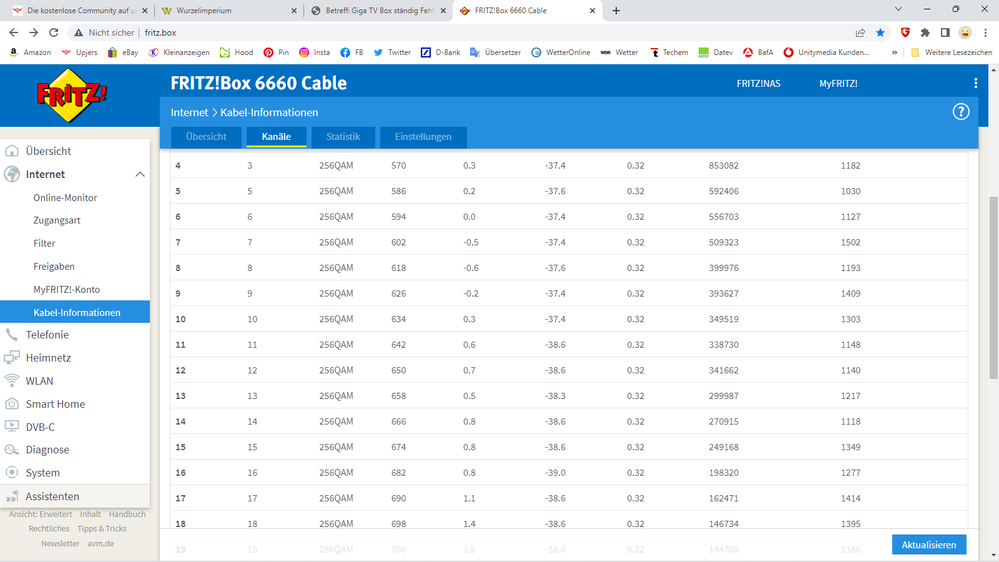Image resolution: width=999 pixels, height=562 pixels.
Task: Click the Tipps & Tricks footer link
Action: (102, 529)
